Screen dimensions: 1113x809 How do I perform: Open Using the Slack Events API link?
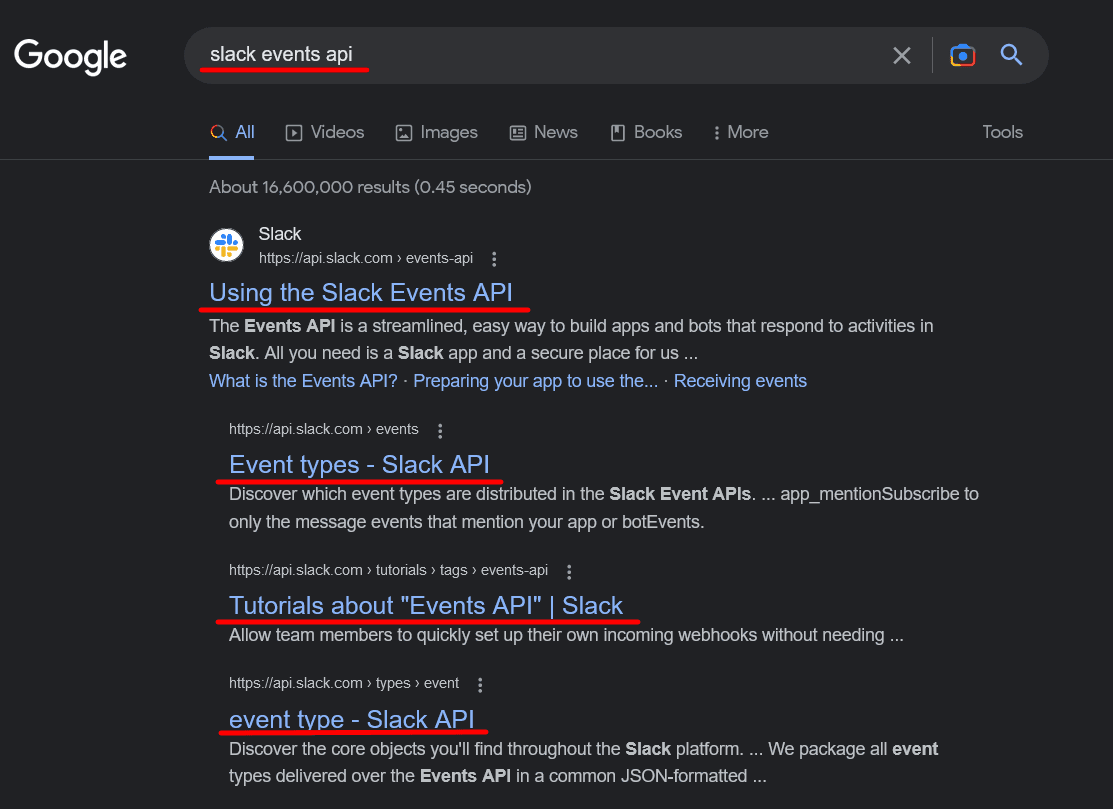coord(361,292)
